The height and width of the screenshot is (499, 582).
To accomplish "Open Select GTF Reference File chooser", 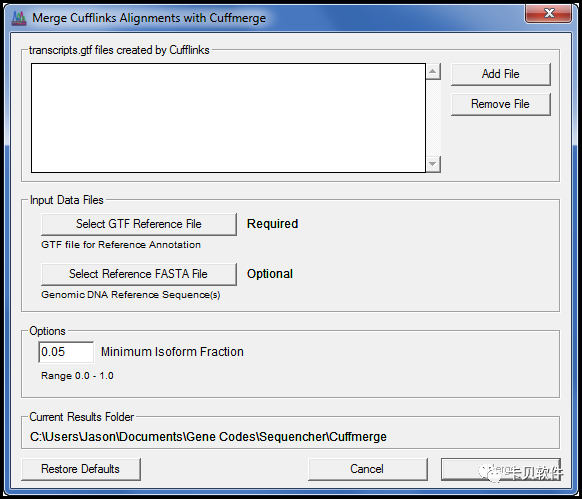I will [x=139, y=224].
